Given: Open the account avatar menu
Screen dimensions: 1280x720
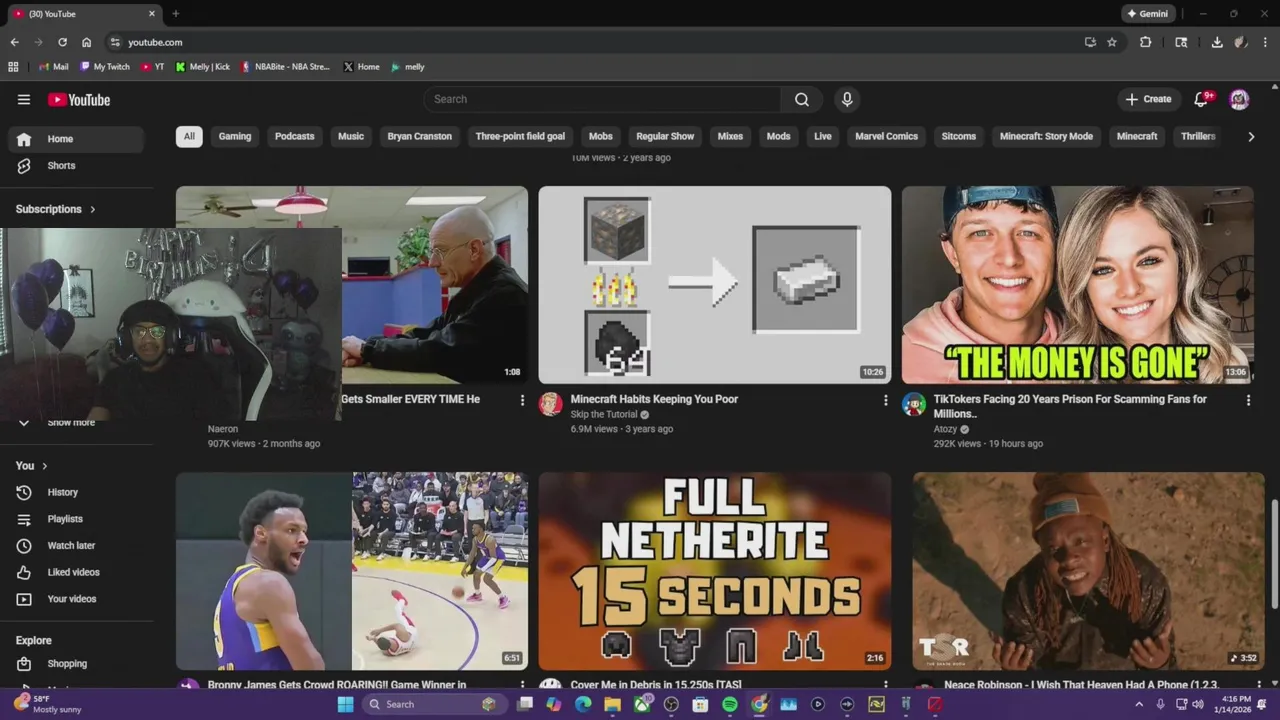Looking at the screenshot, I should 1239,99.
